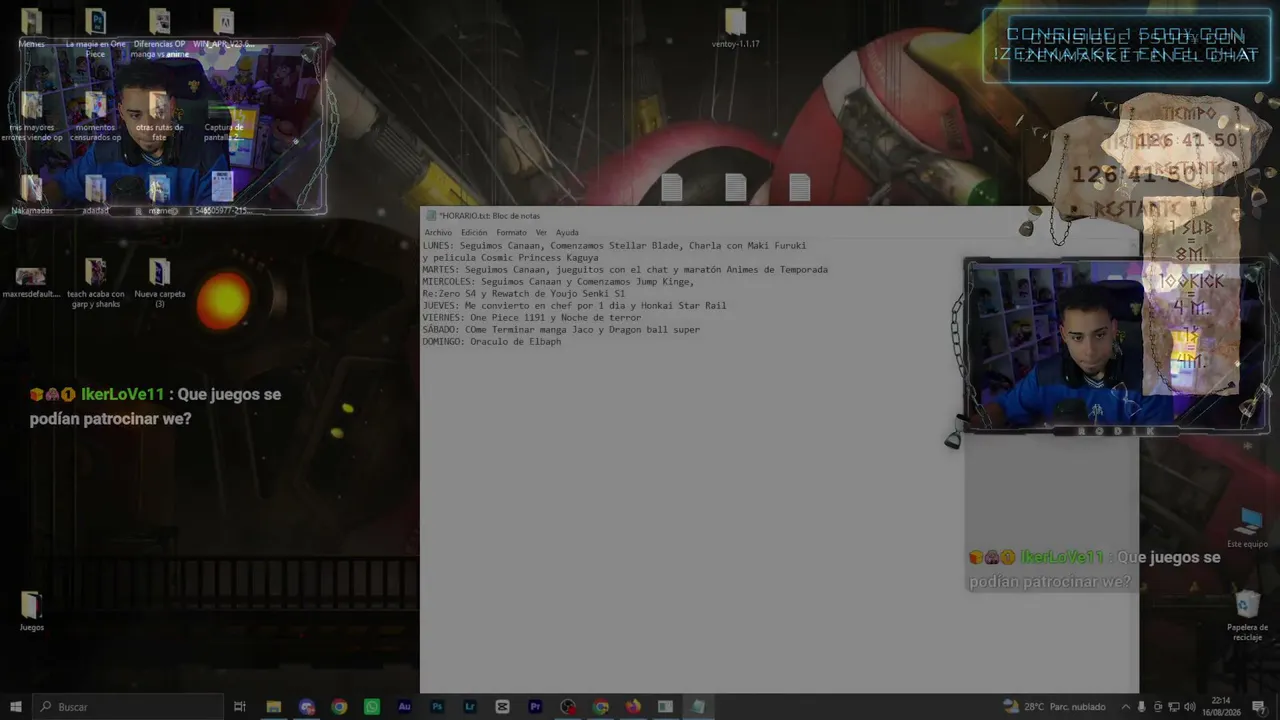Open Task View from the taskbar

(x=240, y=707)
